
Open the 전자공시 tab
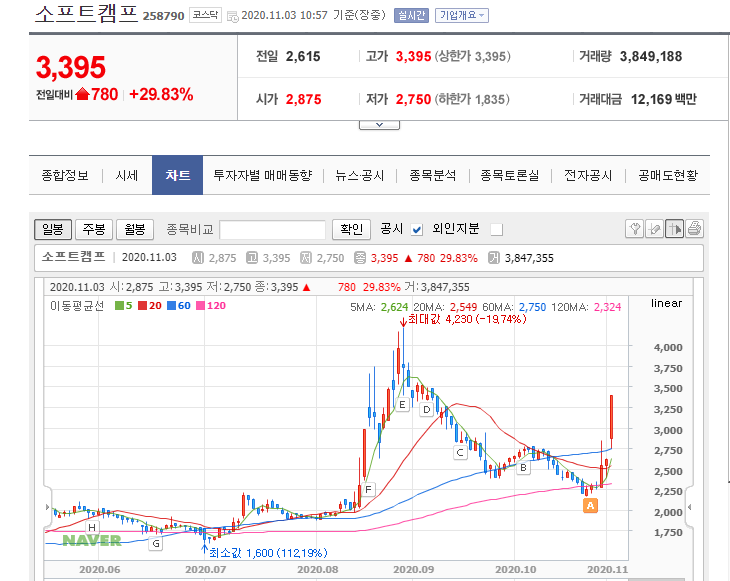(588, 176)
